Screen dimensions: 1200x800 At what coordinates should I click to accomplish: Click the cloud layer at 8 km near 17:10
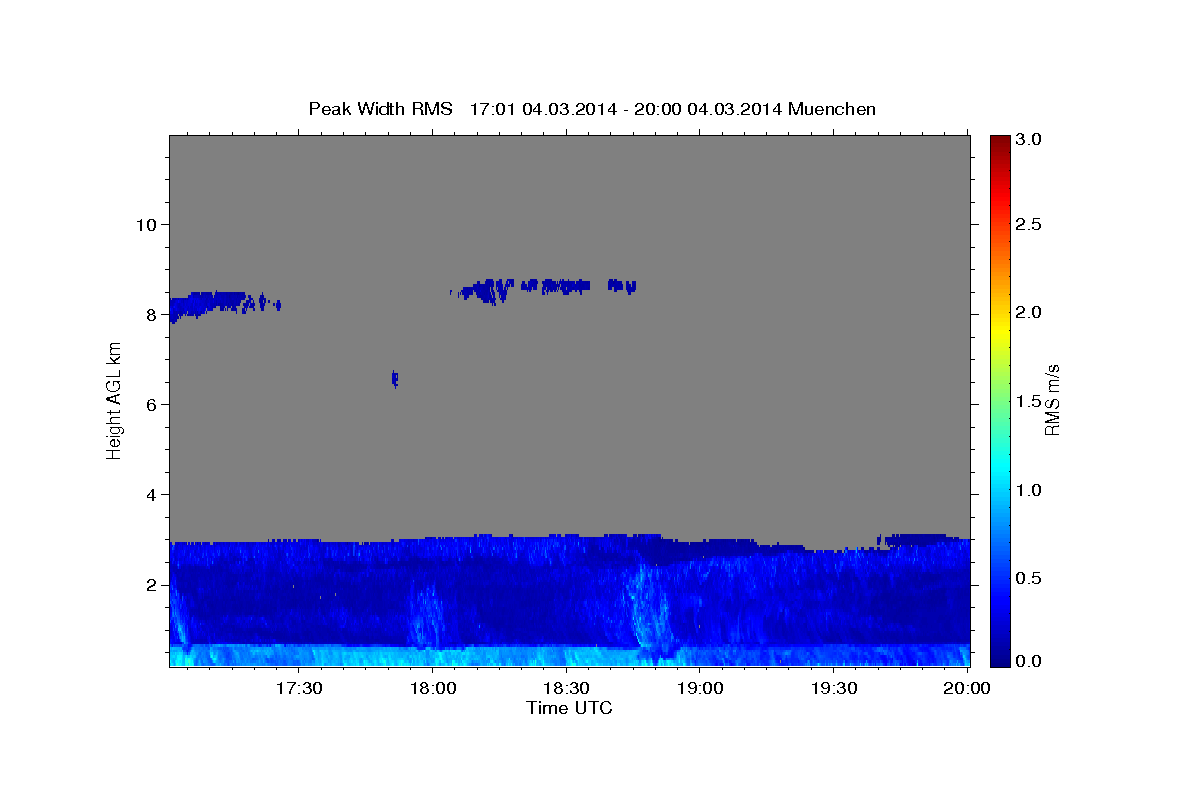(208, 303)
